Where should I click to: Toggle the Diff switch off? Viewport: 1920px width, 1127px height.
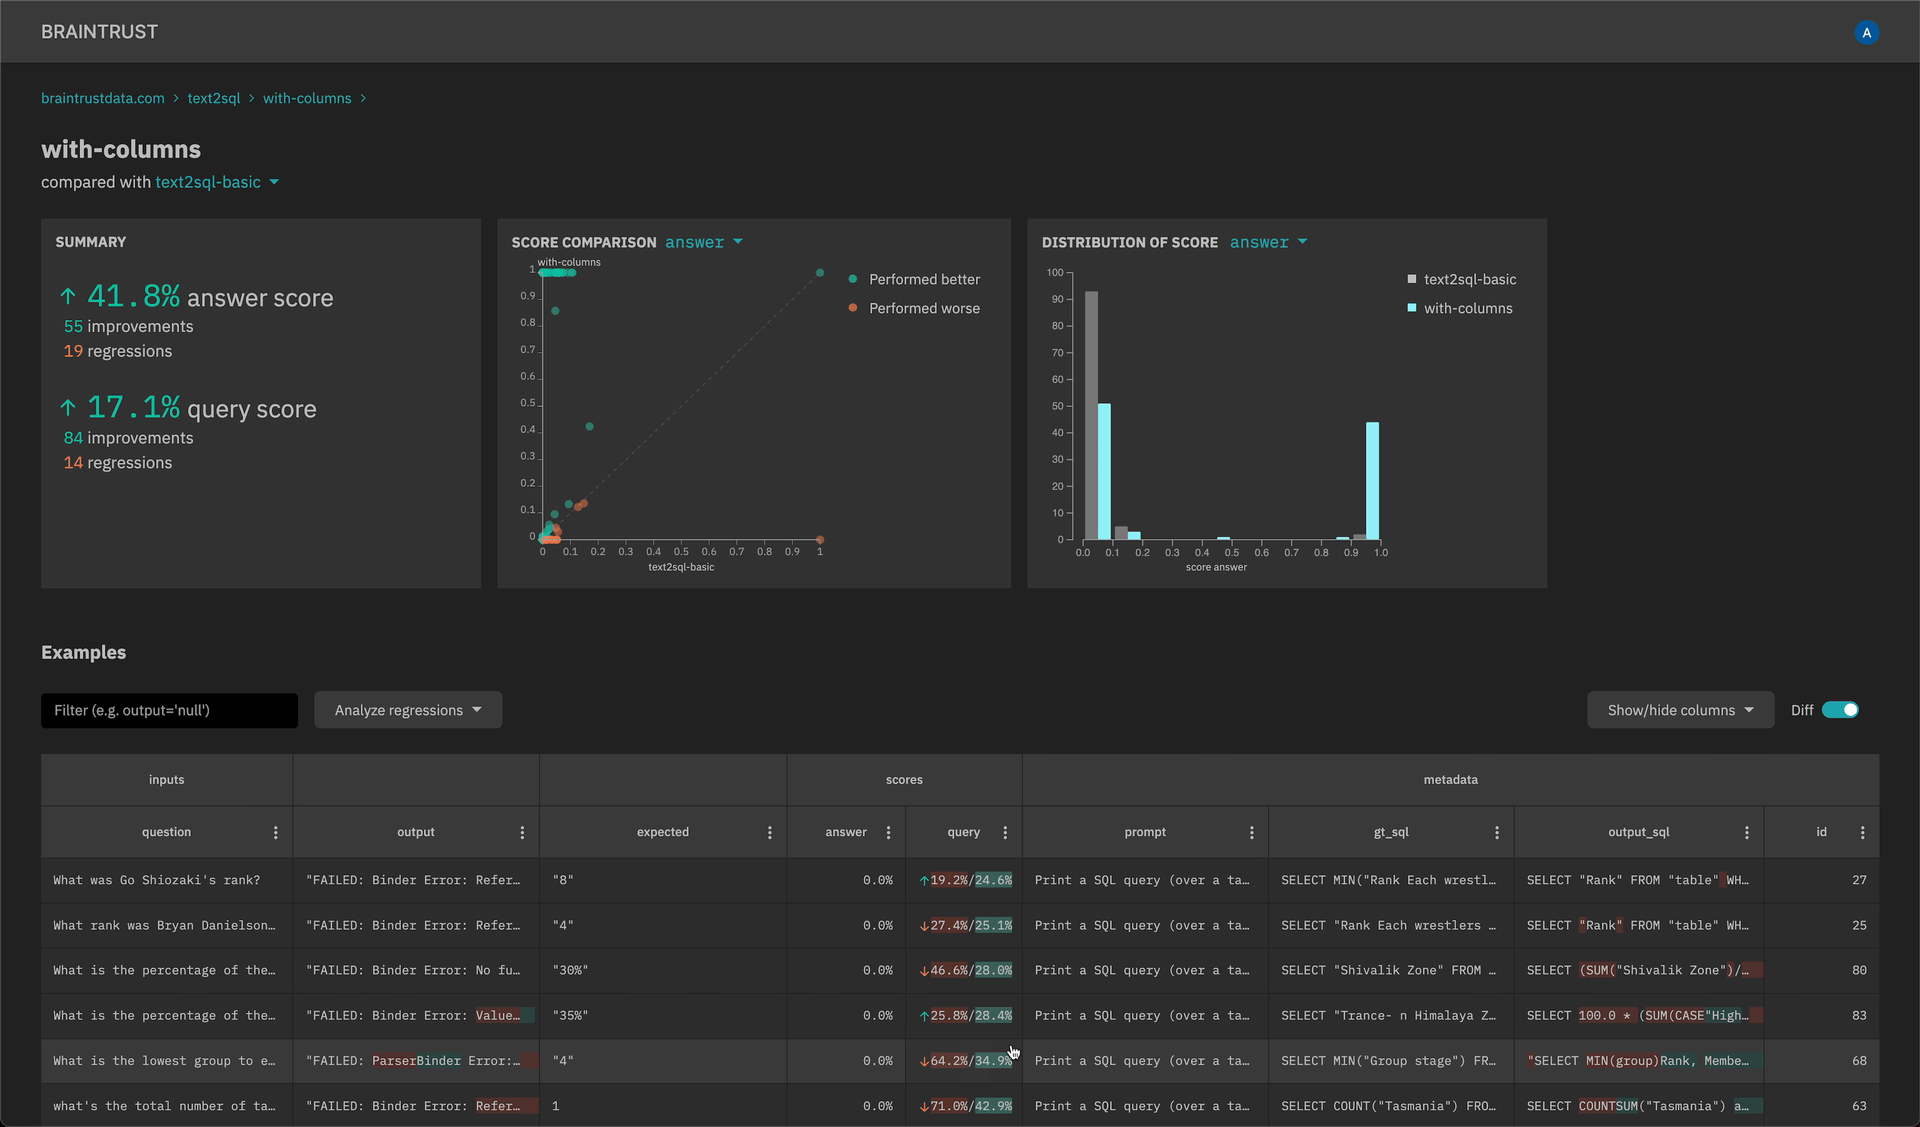(x=1840, y=710)
